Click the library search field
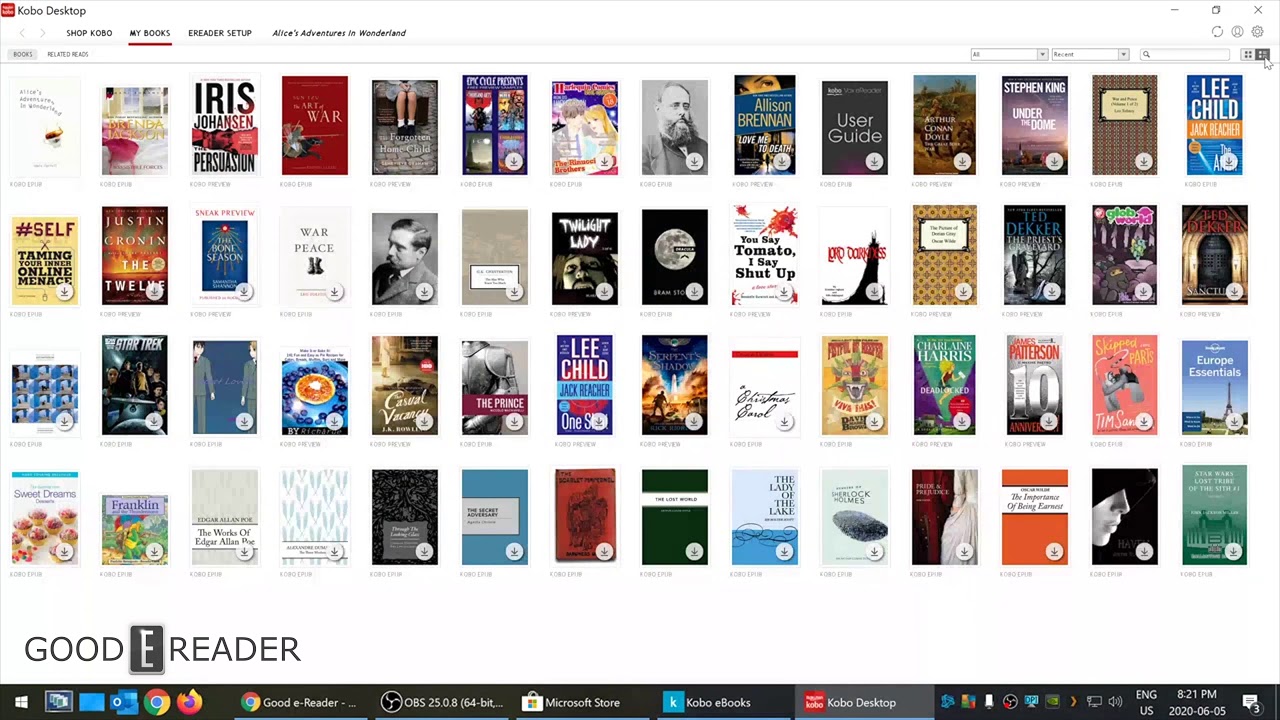Image resolution: width=1280 pixels, height=720 pixels. click(x=1185, y=54)
